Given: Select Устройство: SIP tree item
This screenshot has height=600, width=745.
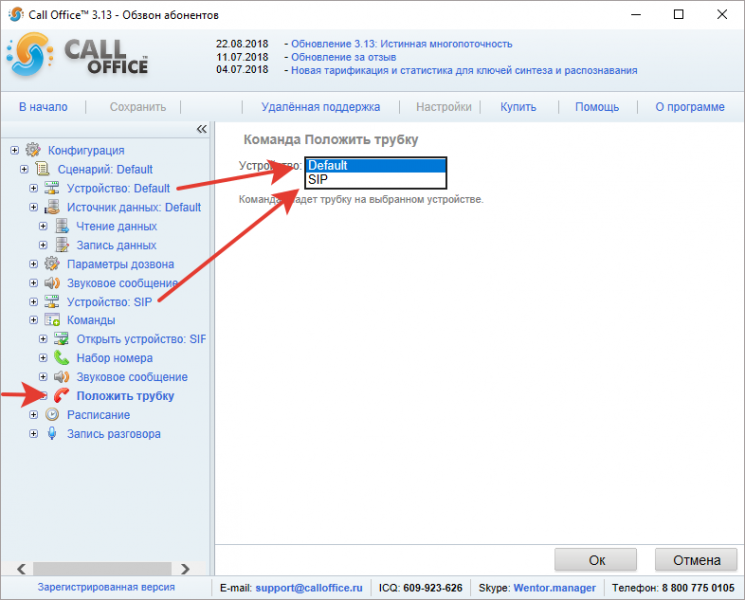Looking at the screenshot, I should click(x=109, y=302).
